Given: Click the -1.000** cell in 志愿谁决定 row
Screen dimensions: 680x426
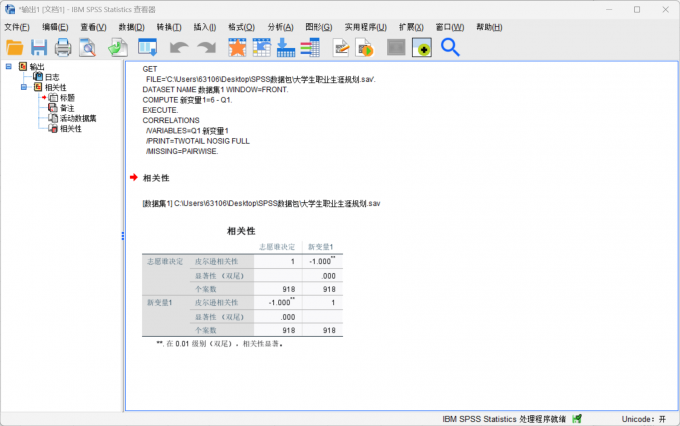Looking at the screenshot, I should coord(322,261).
